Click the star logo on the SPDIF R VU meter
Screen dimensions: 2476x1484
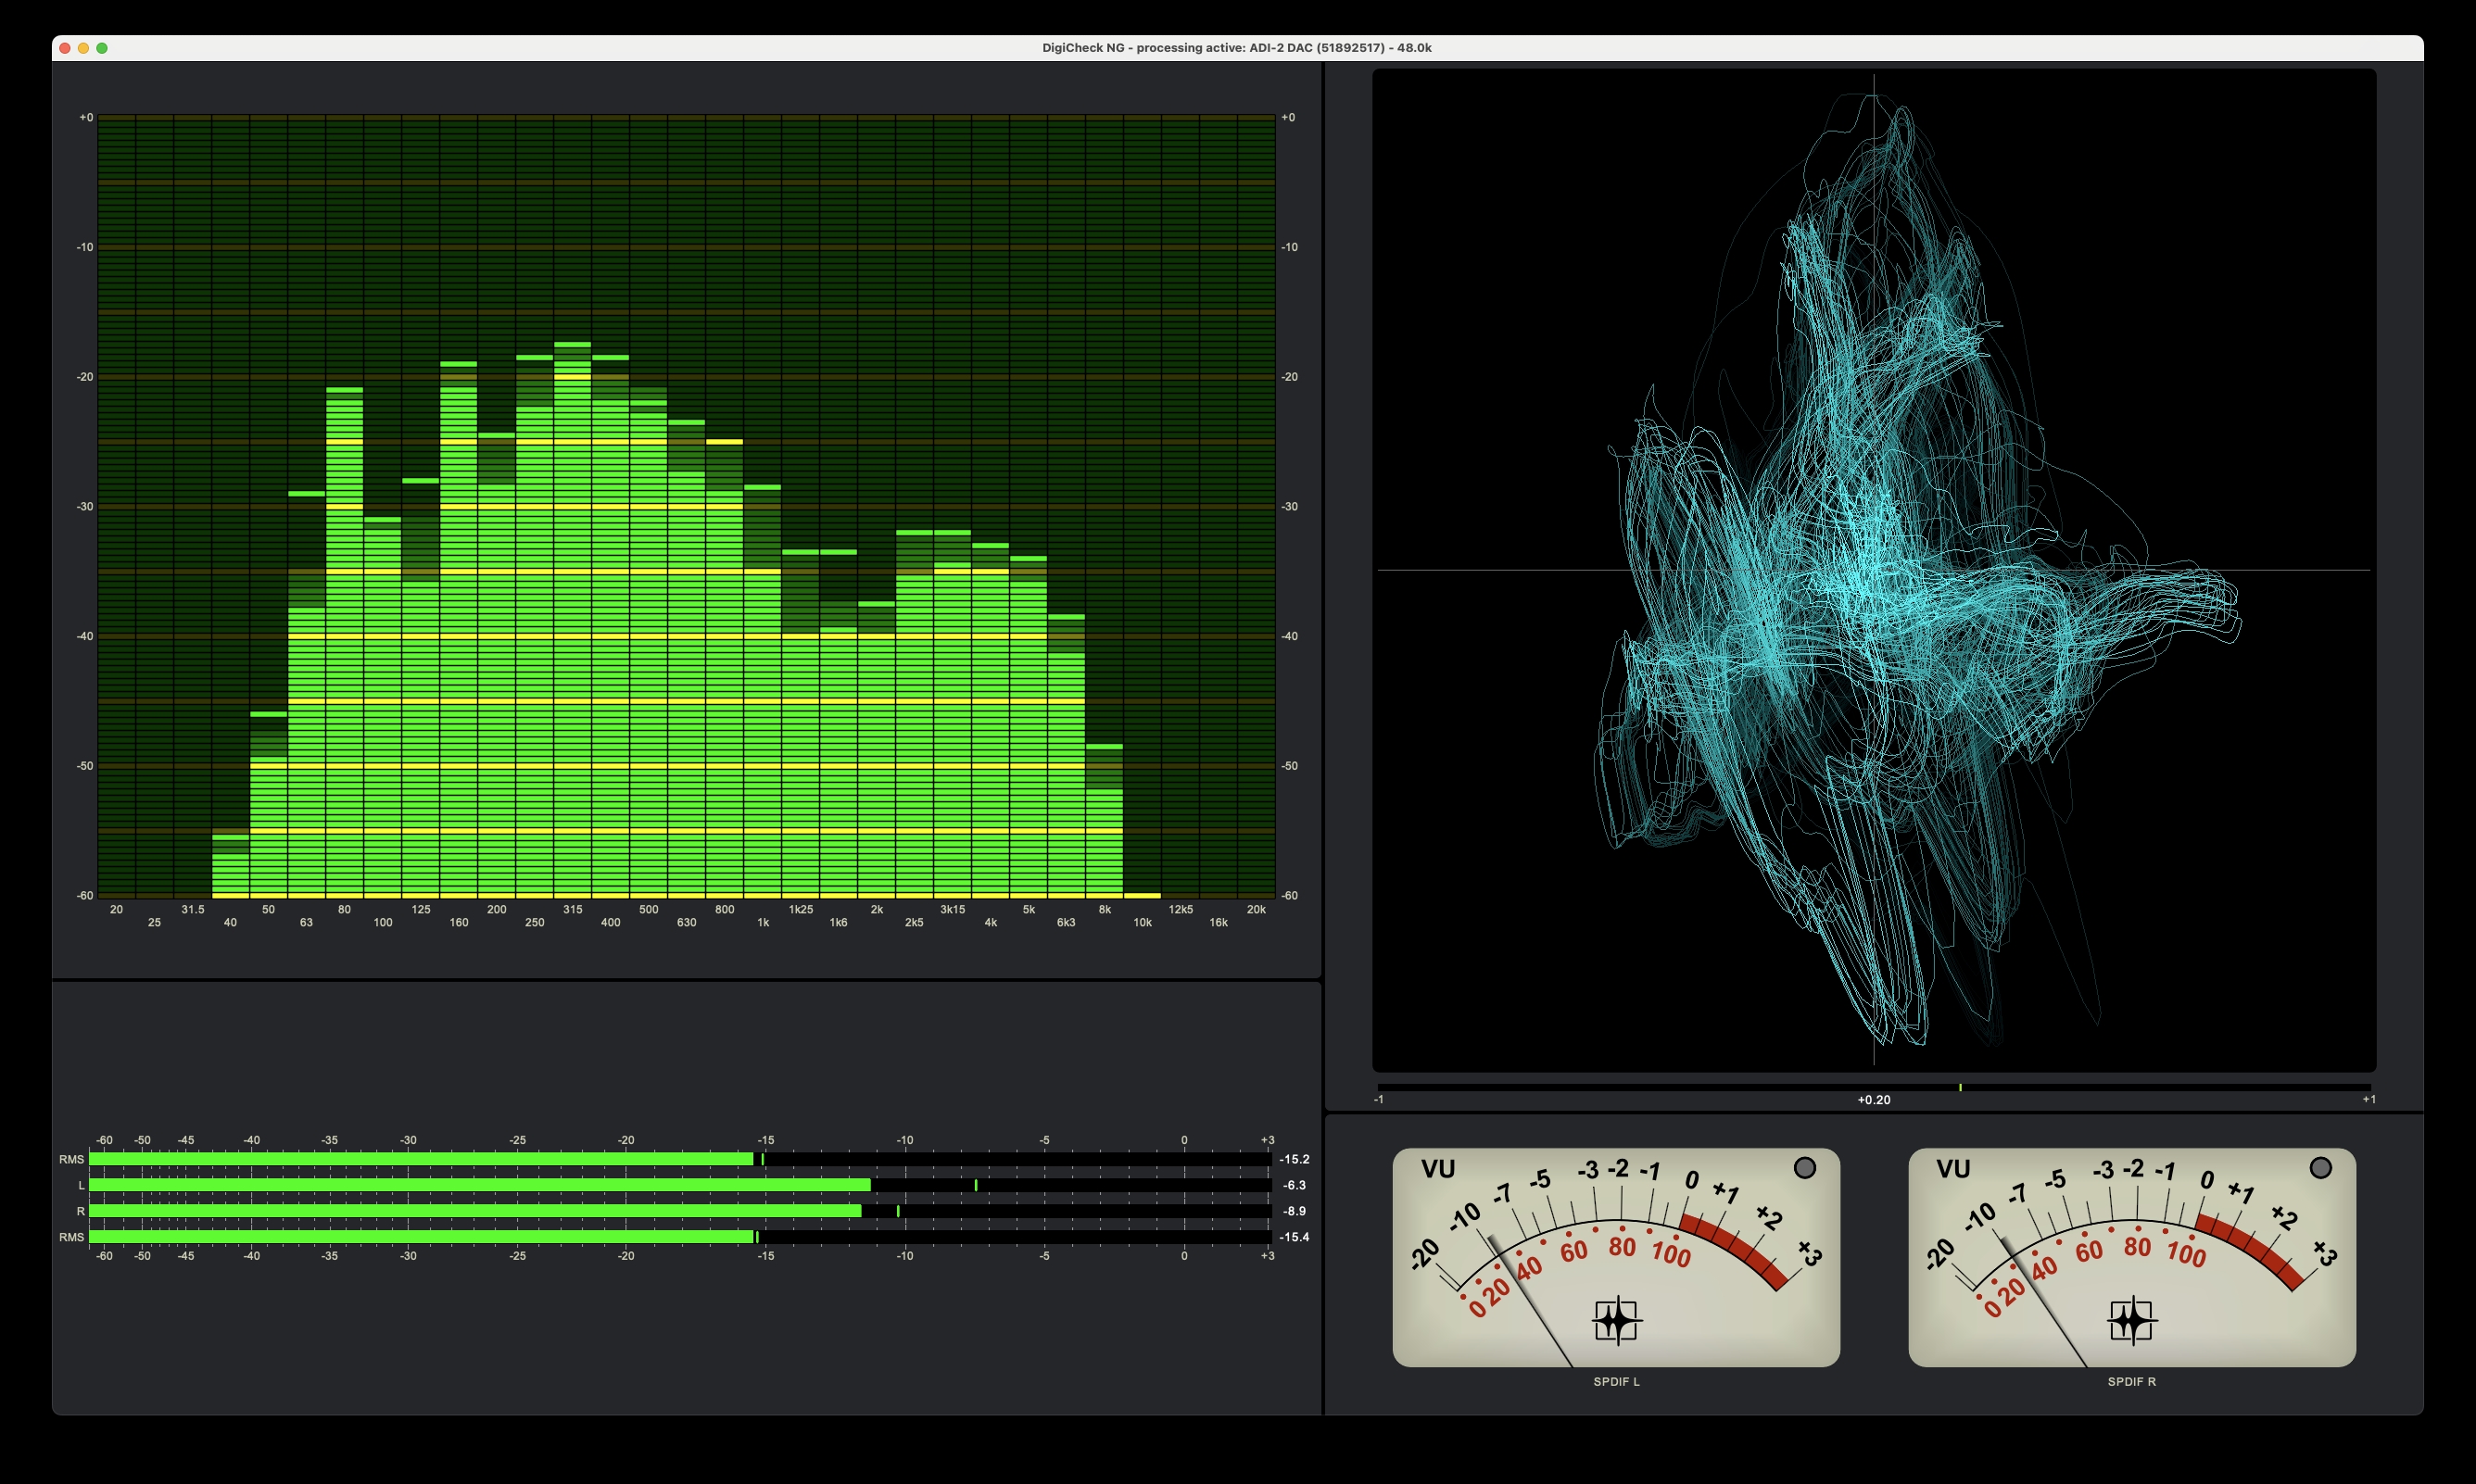(2132, 1320)
